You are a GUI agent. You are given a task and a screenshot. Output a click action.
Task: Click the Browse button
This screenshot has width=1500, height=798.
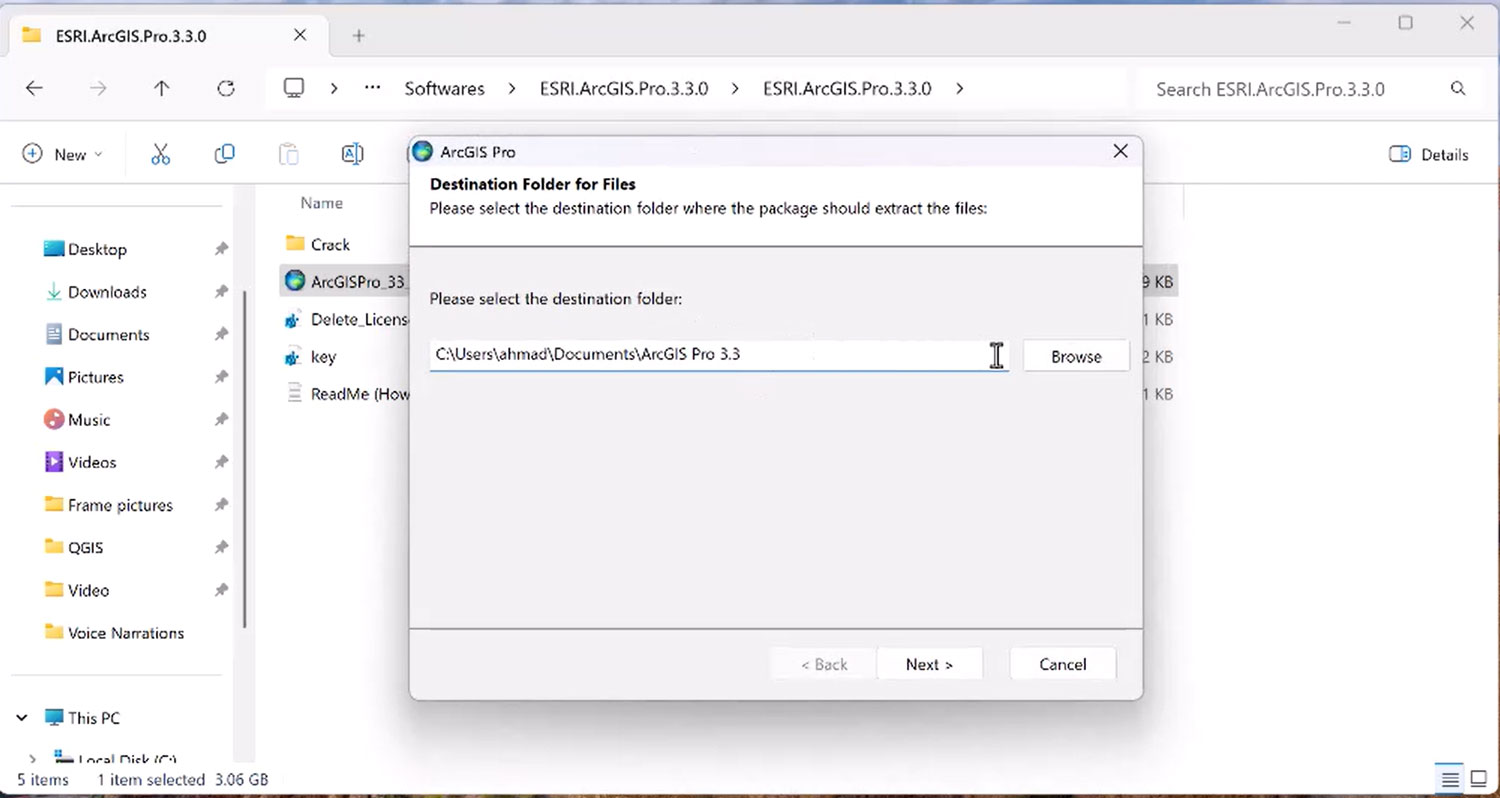pyautogui.click(x=1075, y=357)
